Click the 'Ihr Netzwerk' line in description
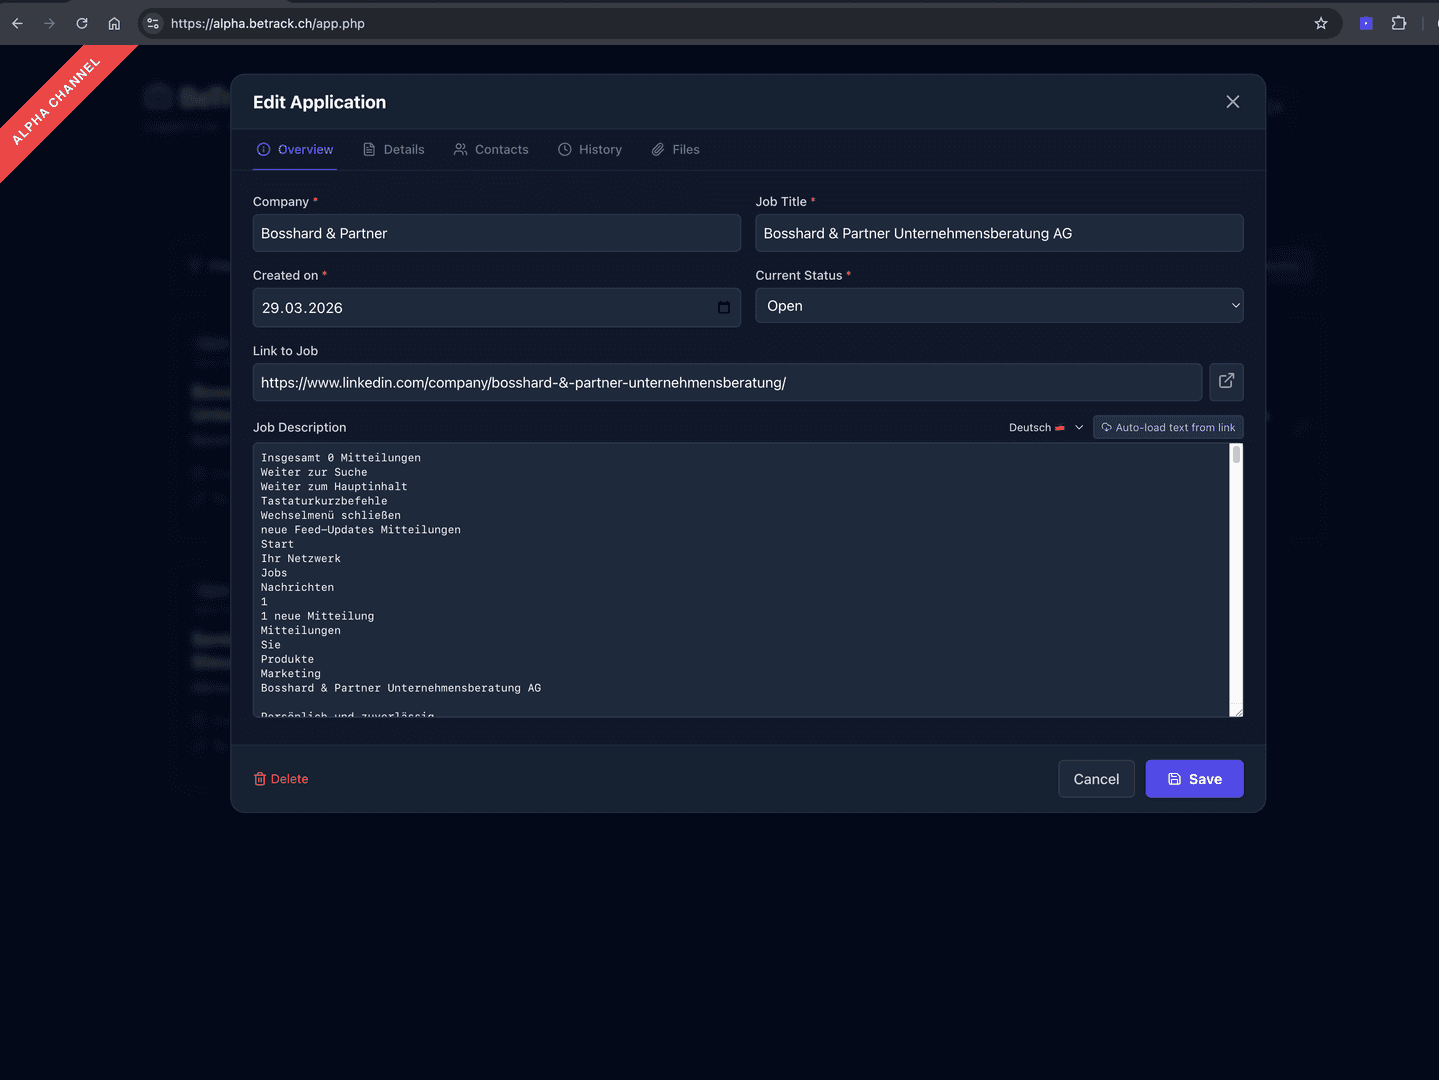The height and width of the screenshot is (1080, 1439). 300,559
